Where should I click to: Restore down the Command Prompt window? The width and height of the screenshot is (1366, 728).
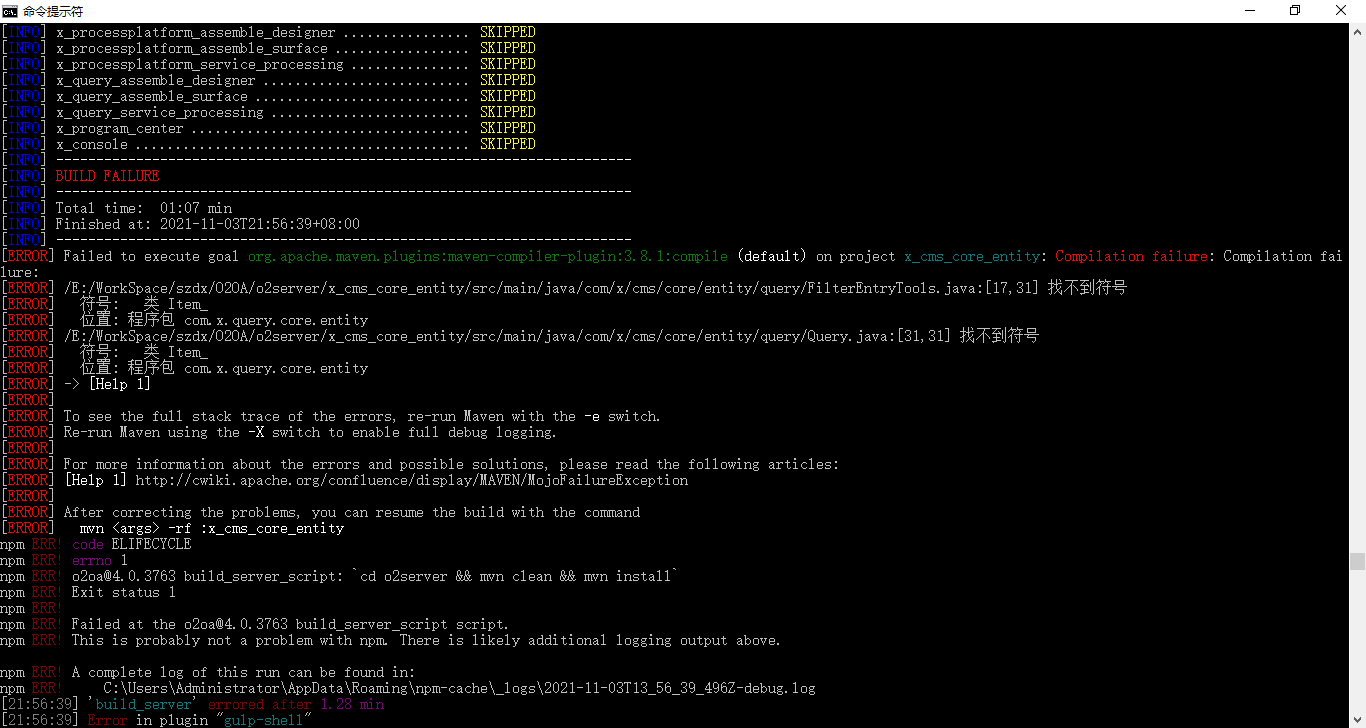[x=1295, y=11]
